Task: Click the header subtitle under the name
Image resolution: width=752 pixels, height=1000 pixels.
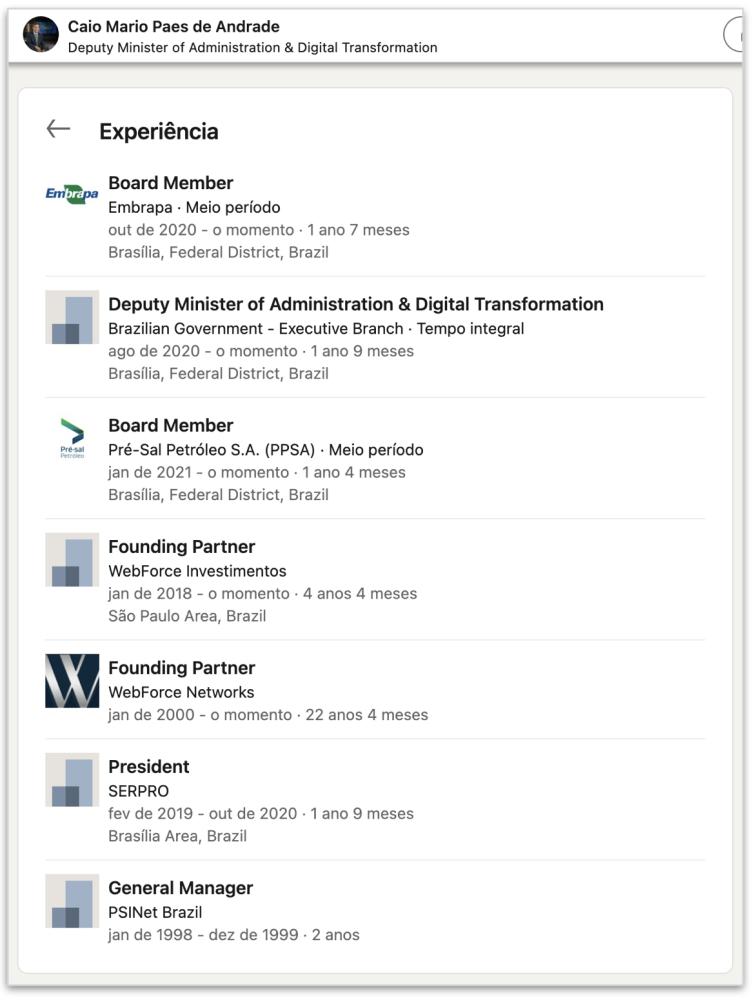Action: [x=253, y=48]
